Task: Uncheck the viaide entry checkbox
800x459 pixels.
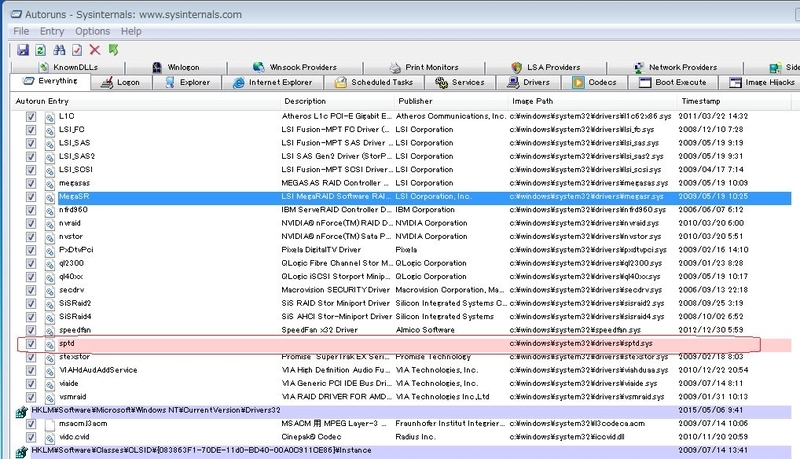Action: [x=31, y=384]
